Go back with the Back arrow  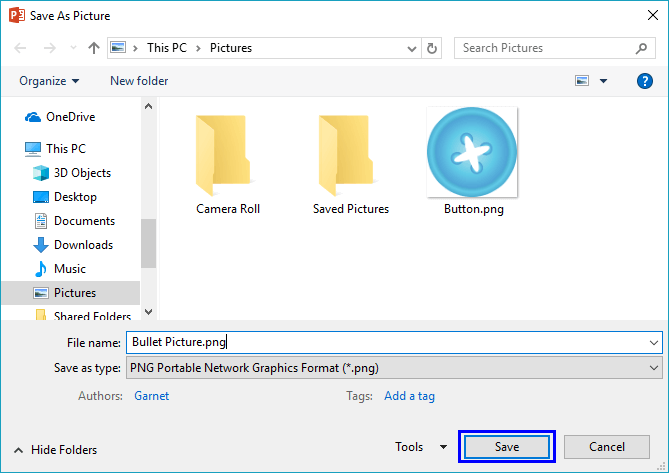click(x=20, y=48)
